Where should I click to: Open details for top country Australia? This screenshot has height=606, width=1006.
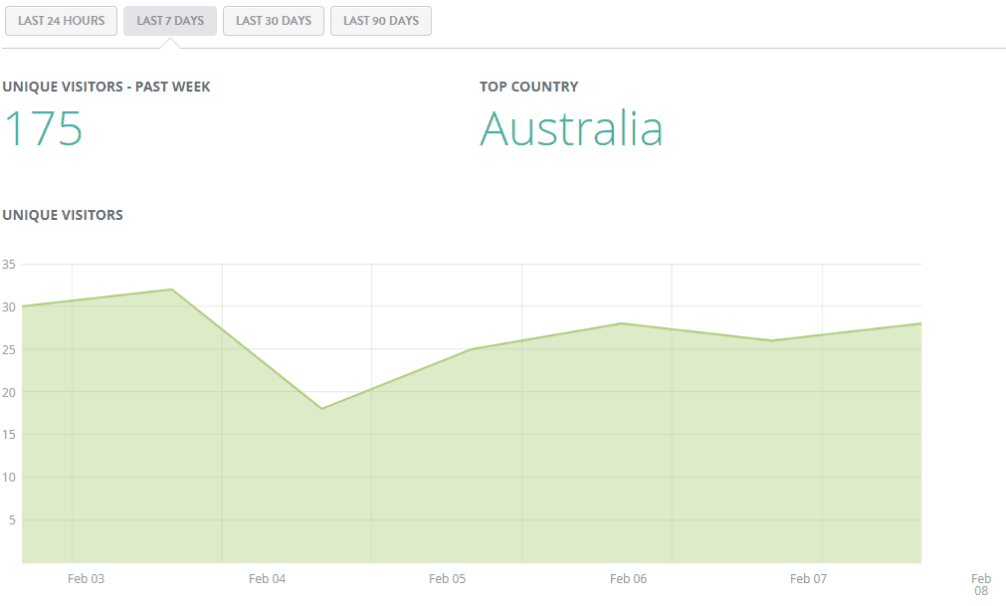coord(572,128)
